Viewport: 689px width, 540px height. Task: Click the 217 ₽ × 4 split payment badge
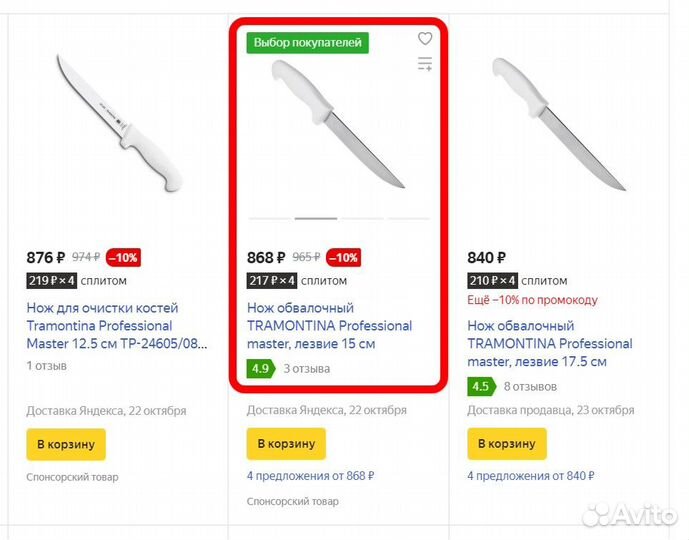click(x=272, y=281)
